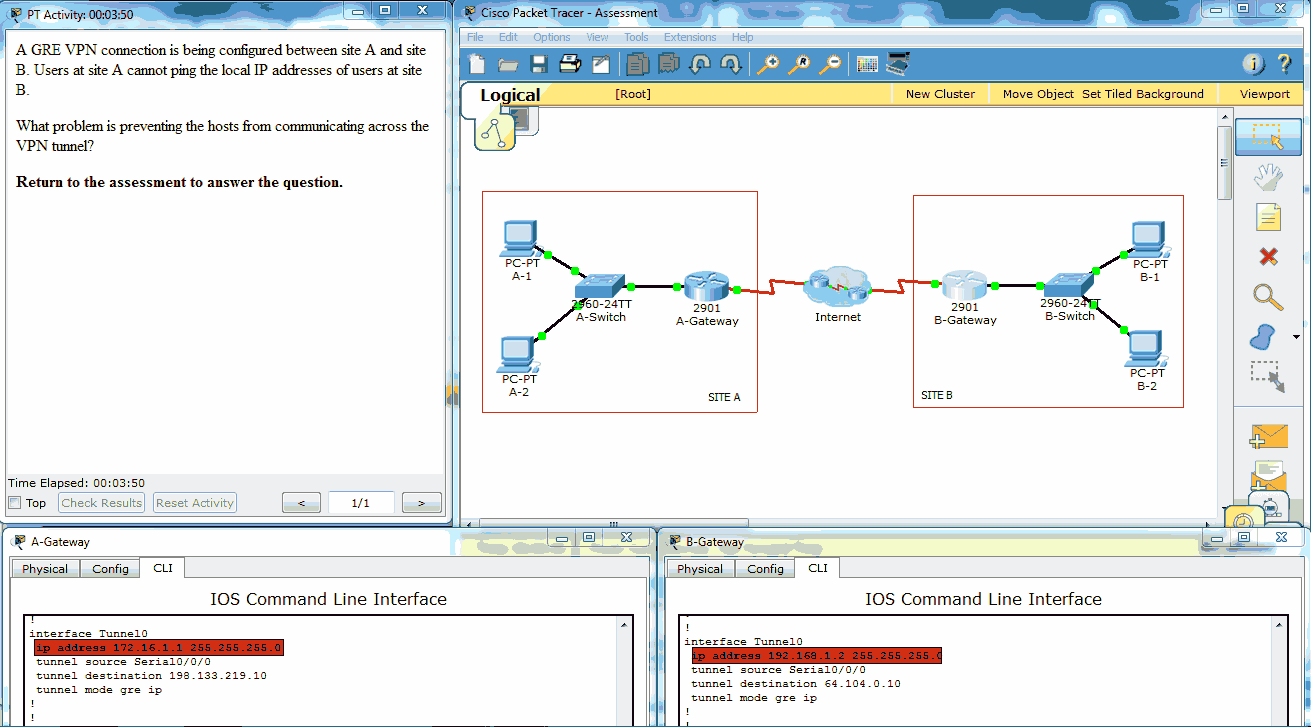
Task: Open the network information icon
Action: (x=1254, y=64)
